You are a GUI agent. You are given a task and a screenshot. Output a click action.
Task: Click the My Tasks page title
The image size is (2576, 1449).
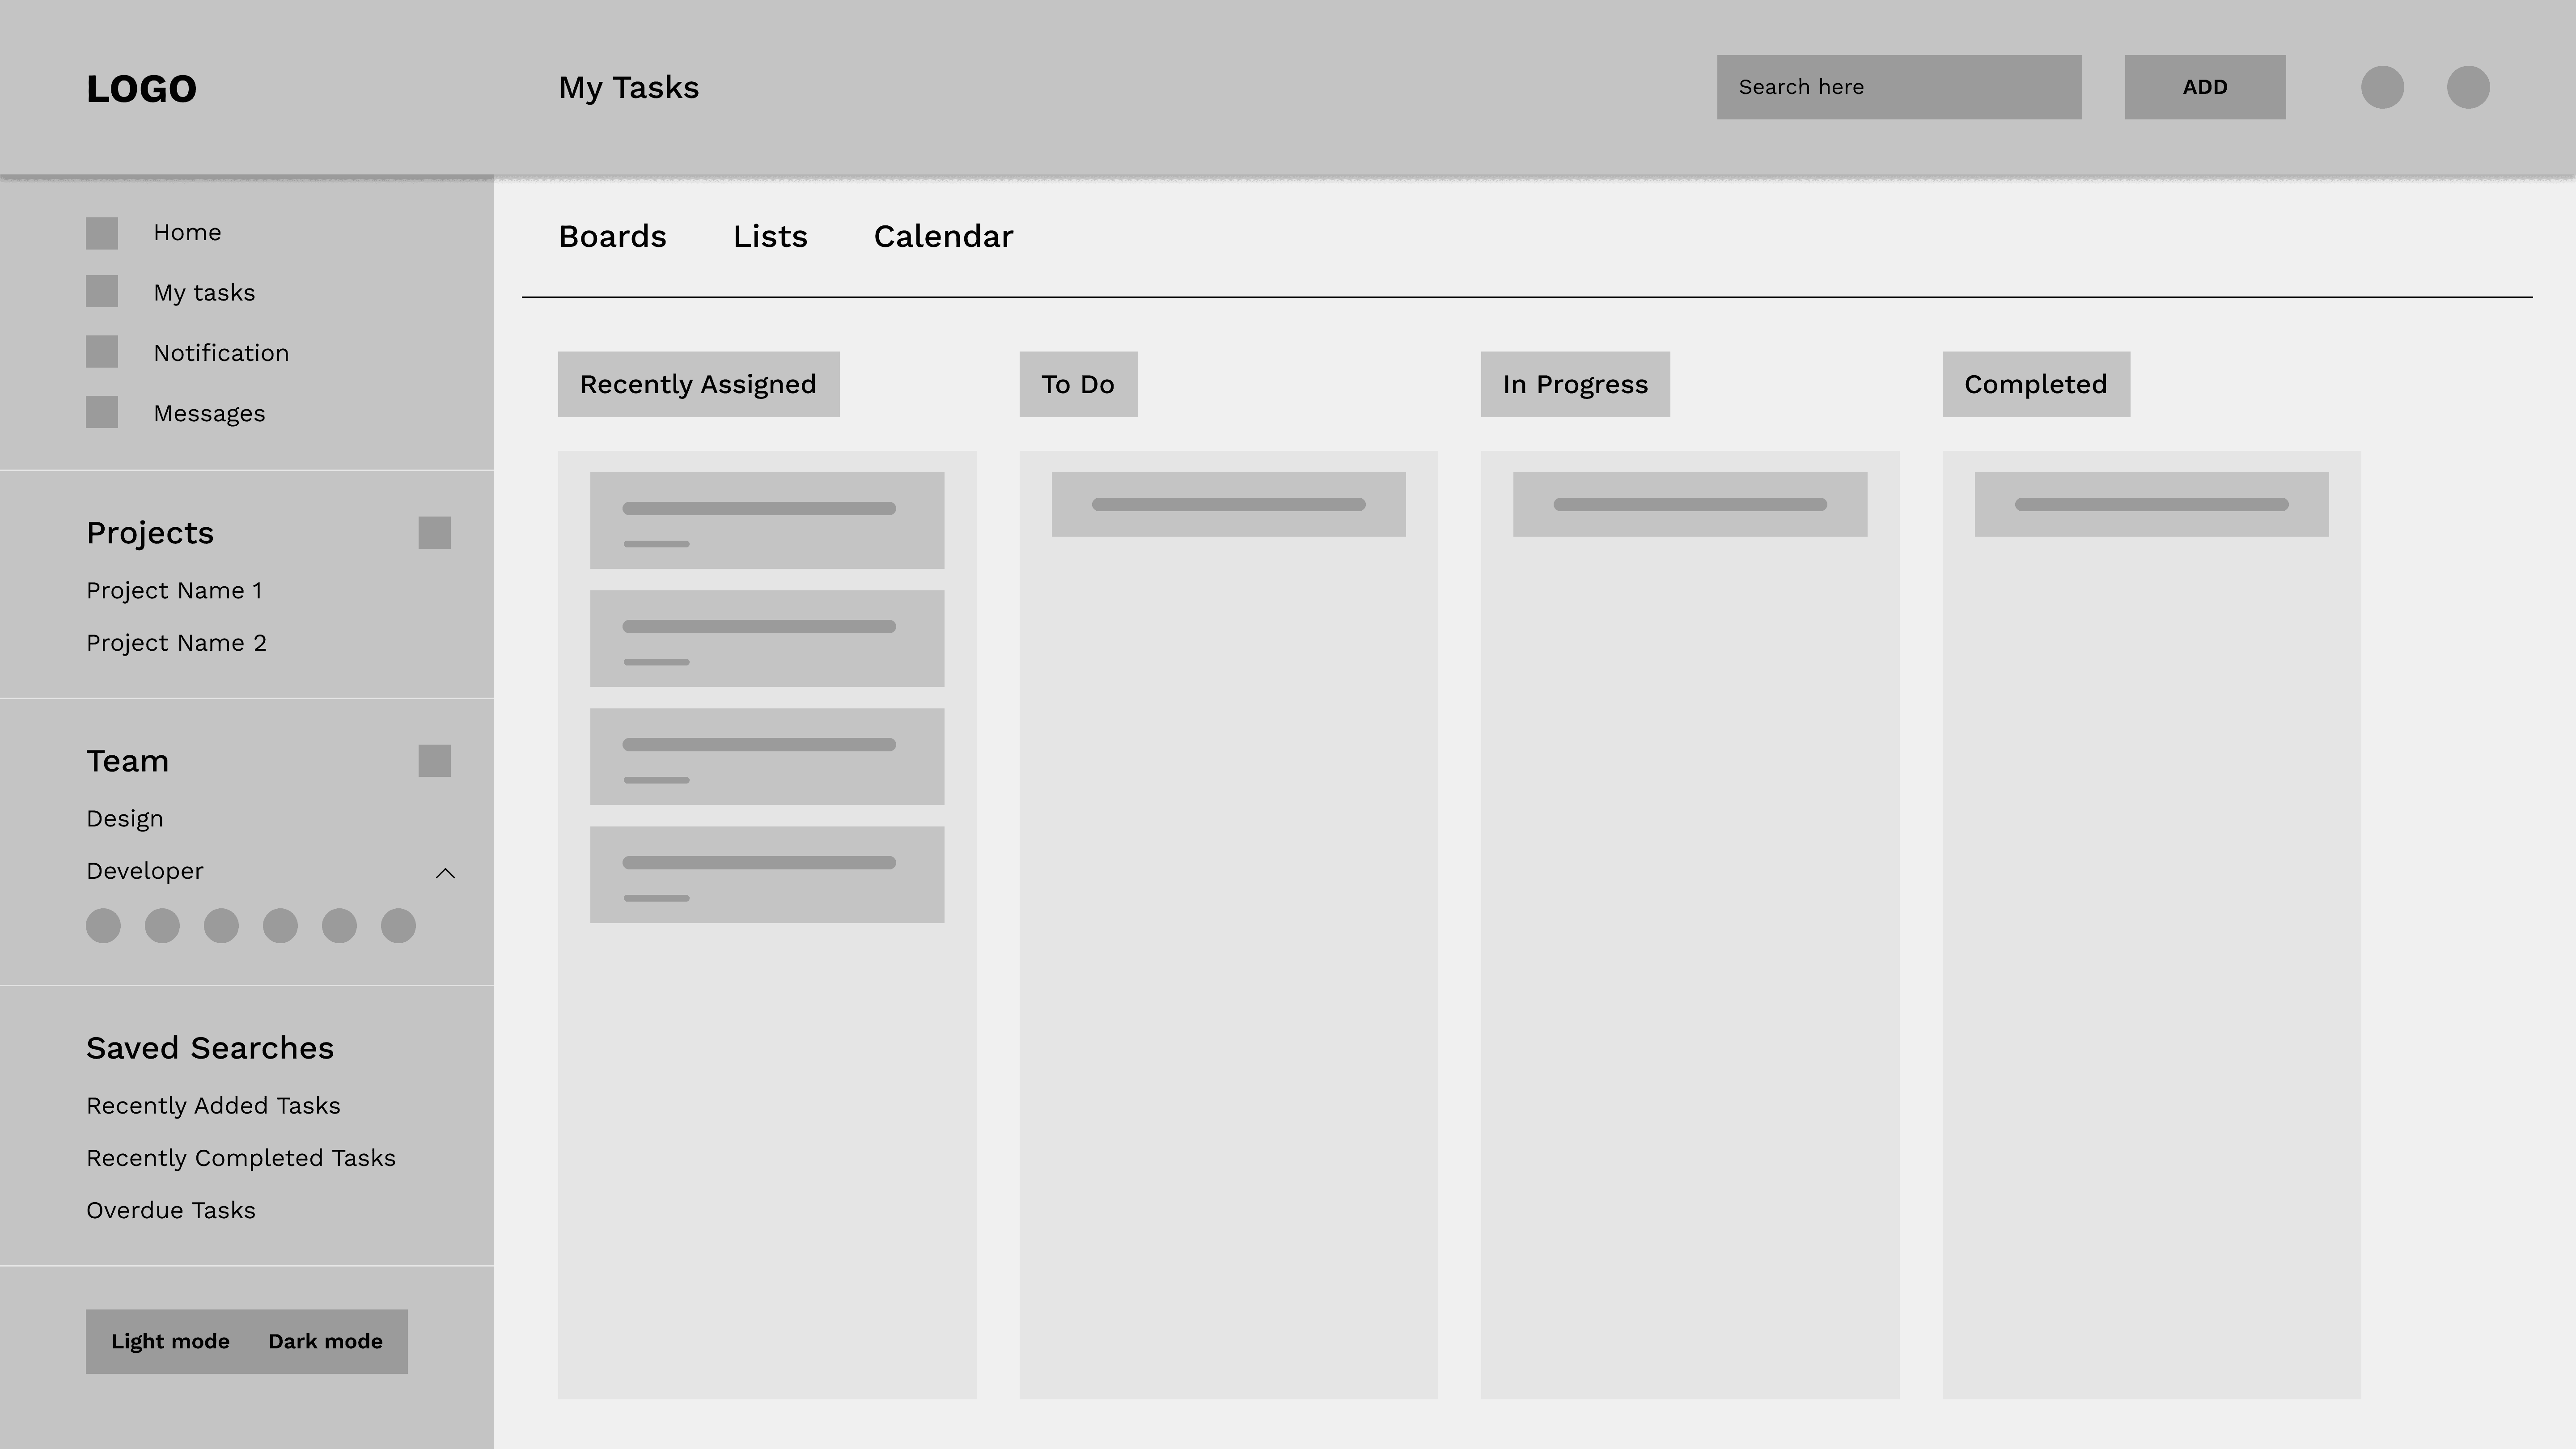(x=629, y=88)
